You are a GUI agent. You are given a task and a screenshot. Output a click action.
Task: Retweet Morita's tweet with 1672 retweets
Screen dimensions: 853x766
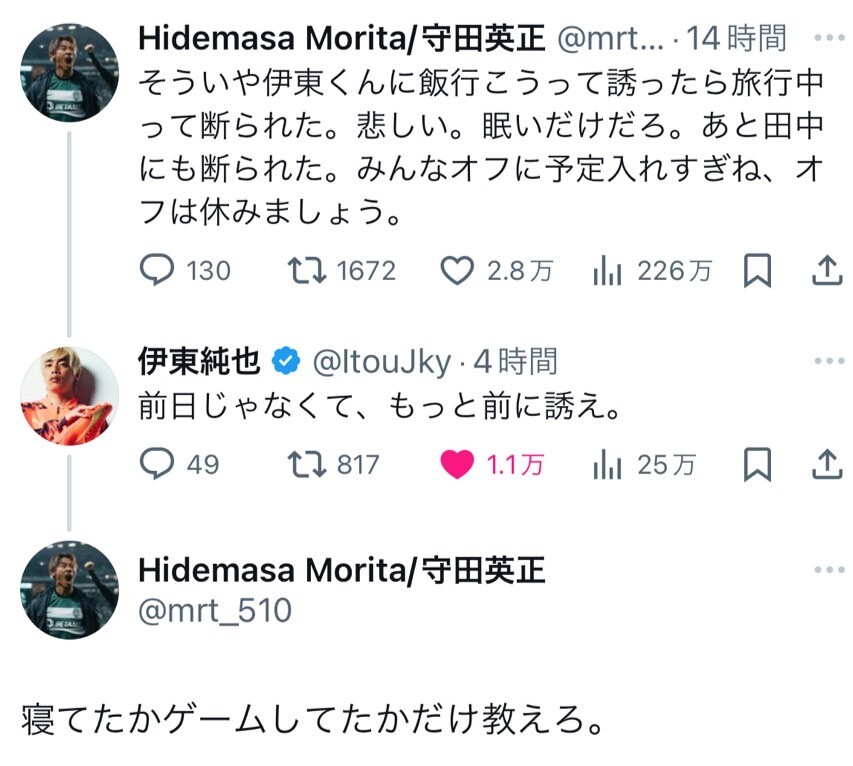pos(341,270)
